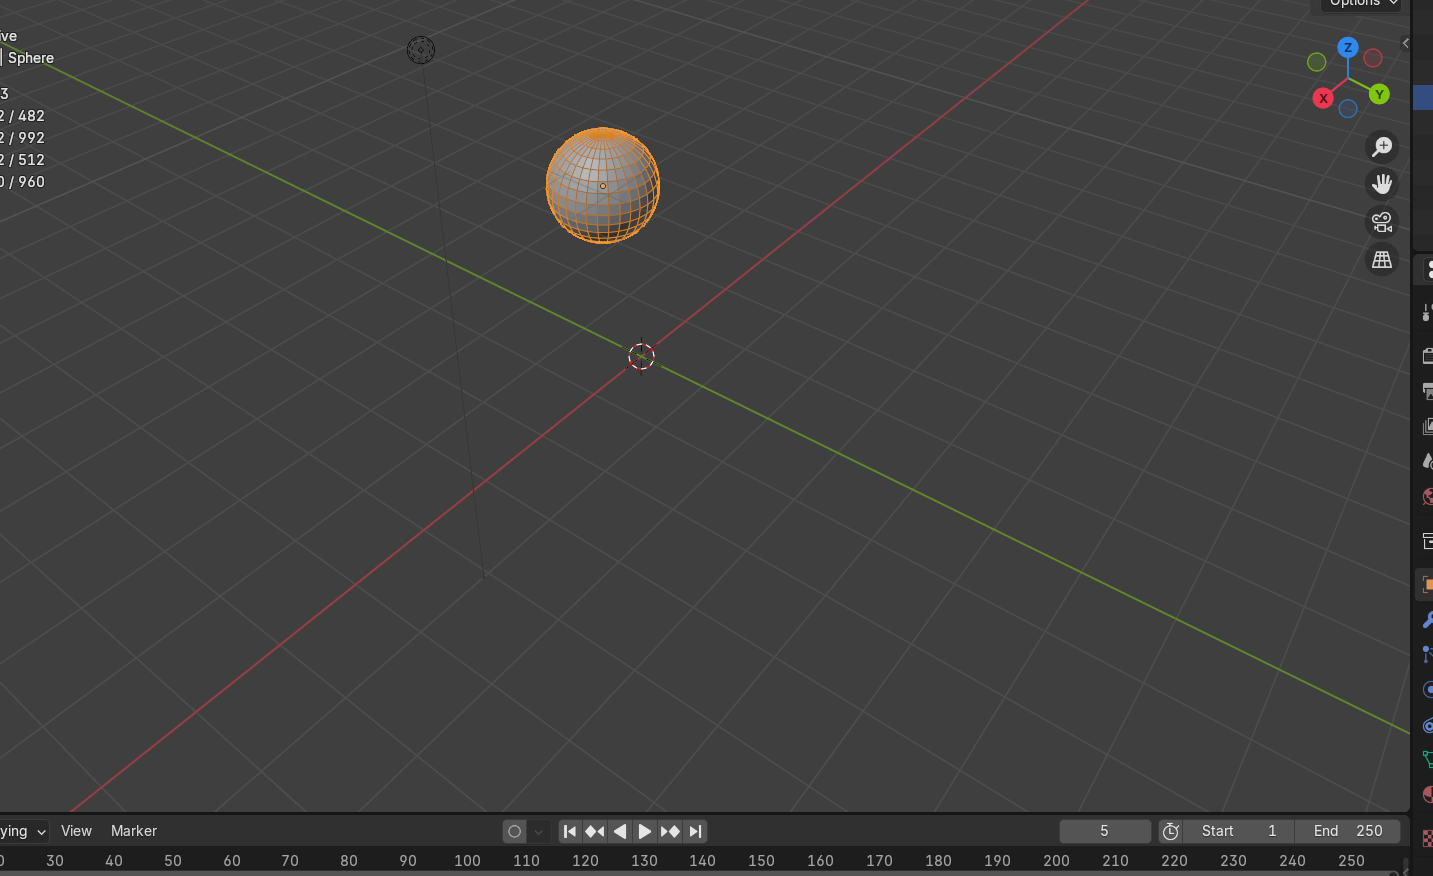Click the Start frame field
This screenshot has width=1433, height=876.
(x=1239, y=831)
